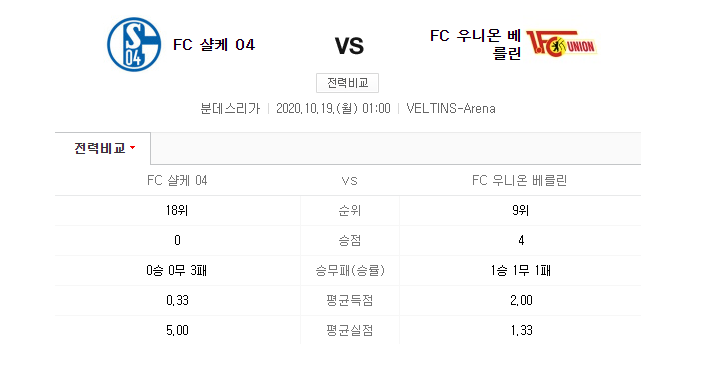
Task: Click the FC Schalke 04 team logo
Action: click(x=134, y=45)
